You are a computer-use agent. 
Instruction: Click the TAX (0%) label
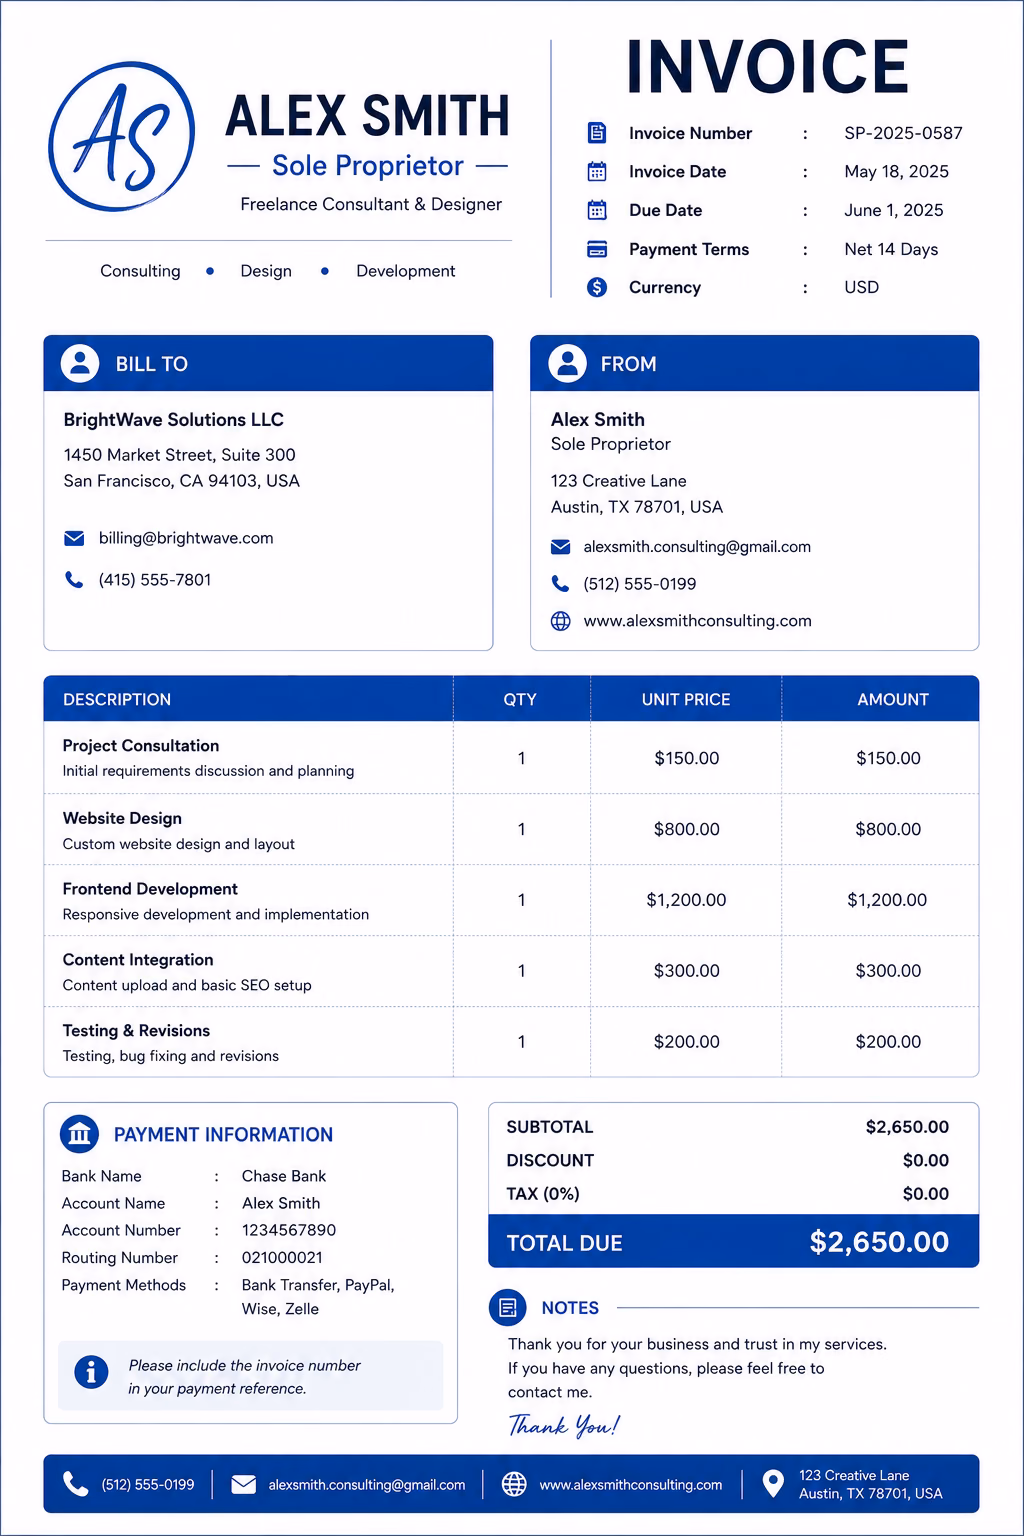point(543,1194)
